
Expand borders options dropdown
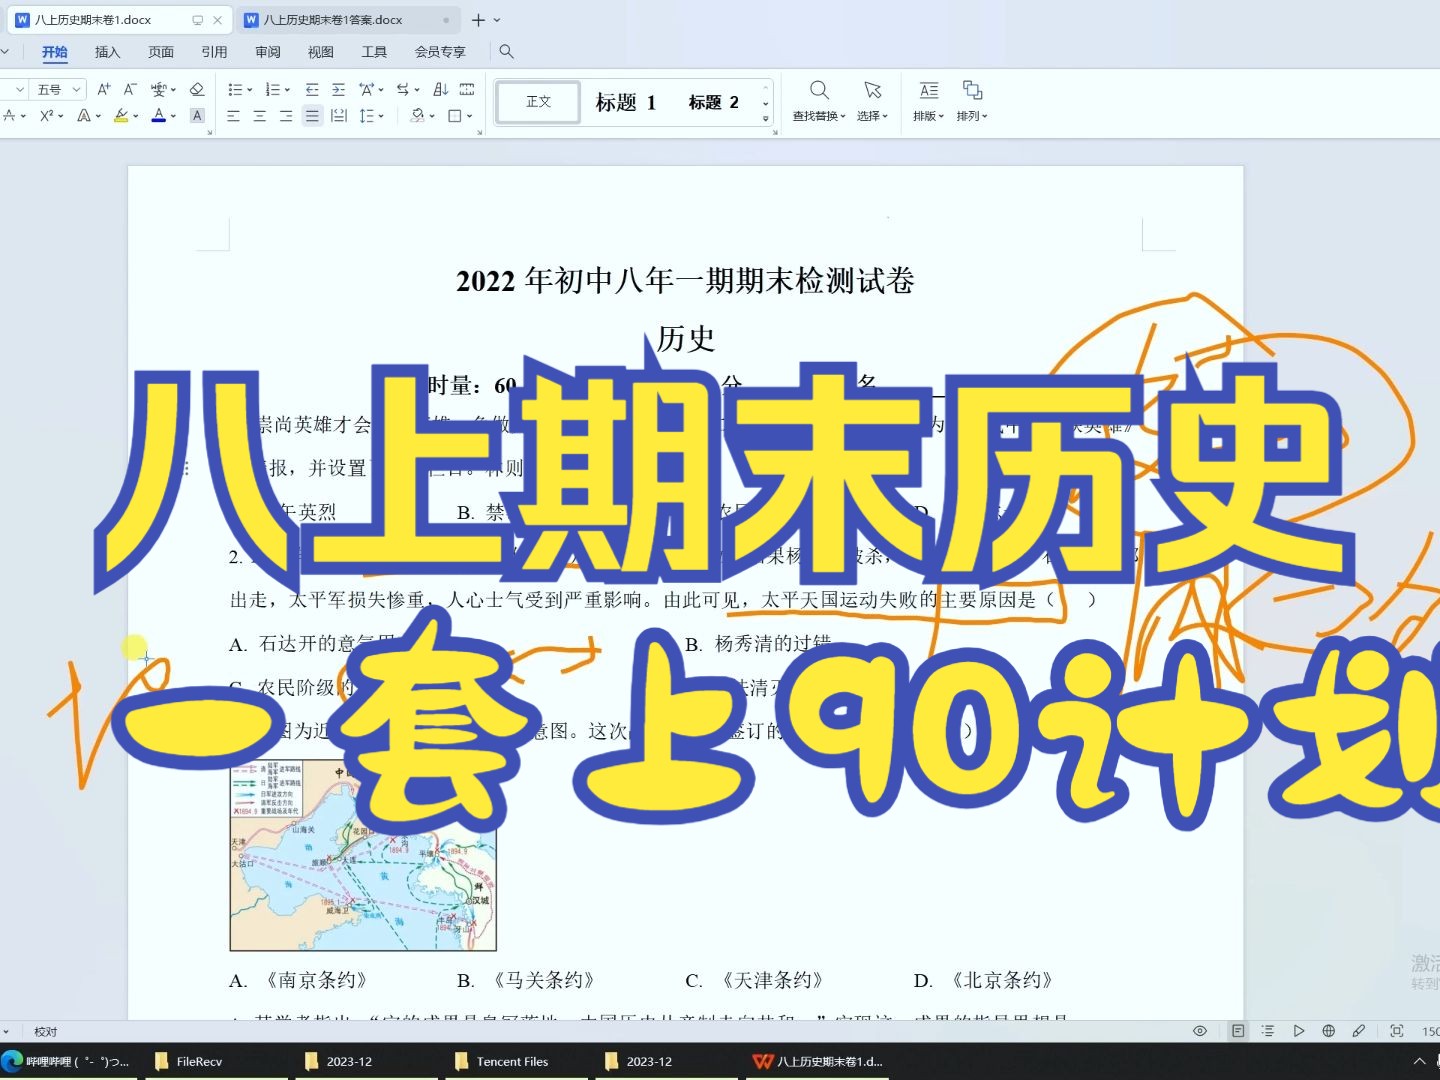pyautogui.click(x=470, y=116)
